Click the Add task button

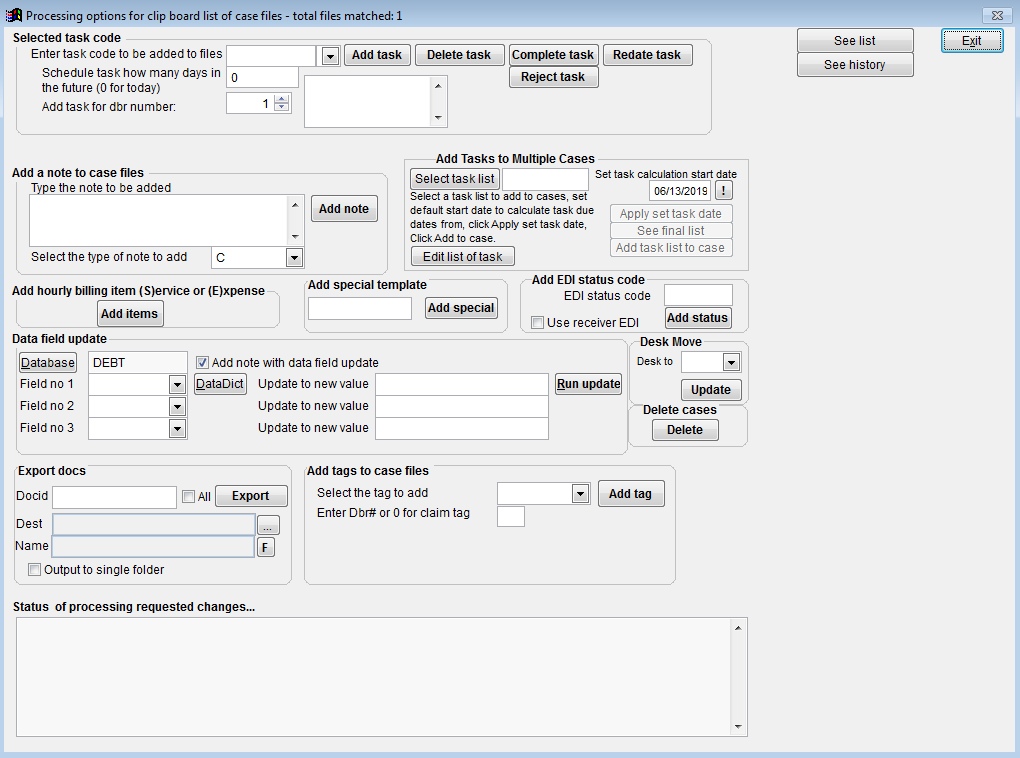[377, 55]
